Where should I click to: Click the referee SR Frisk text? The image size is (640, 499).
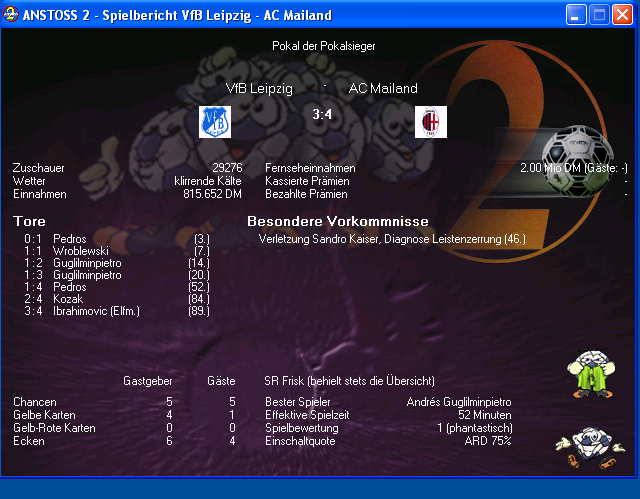coord(349,381)
